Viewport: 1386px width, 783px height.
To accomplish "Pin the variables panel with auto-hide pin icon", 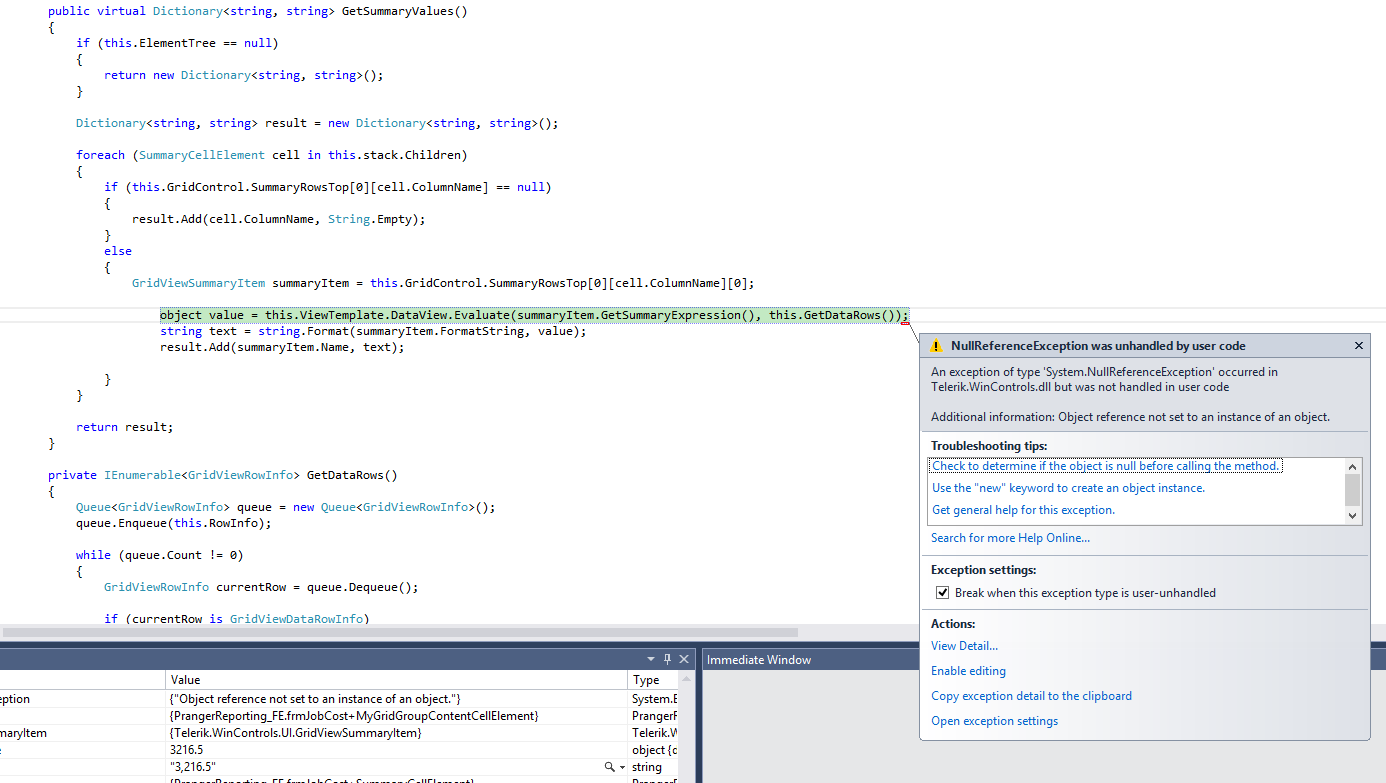I will tap(668, 659).
